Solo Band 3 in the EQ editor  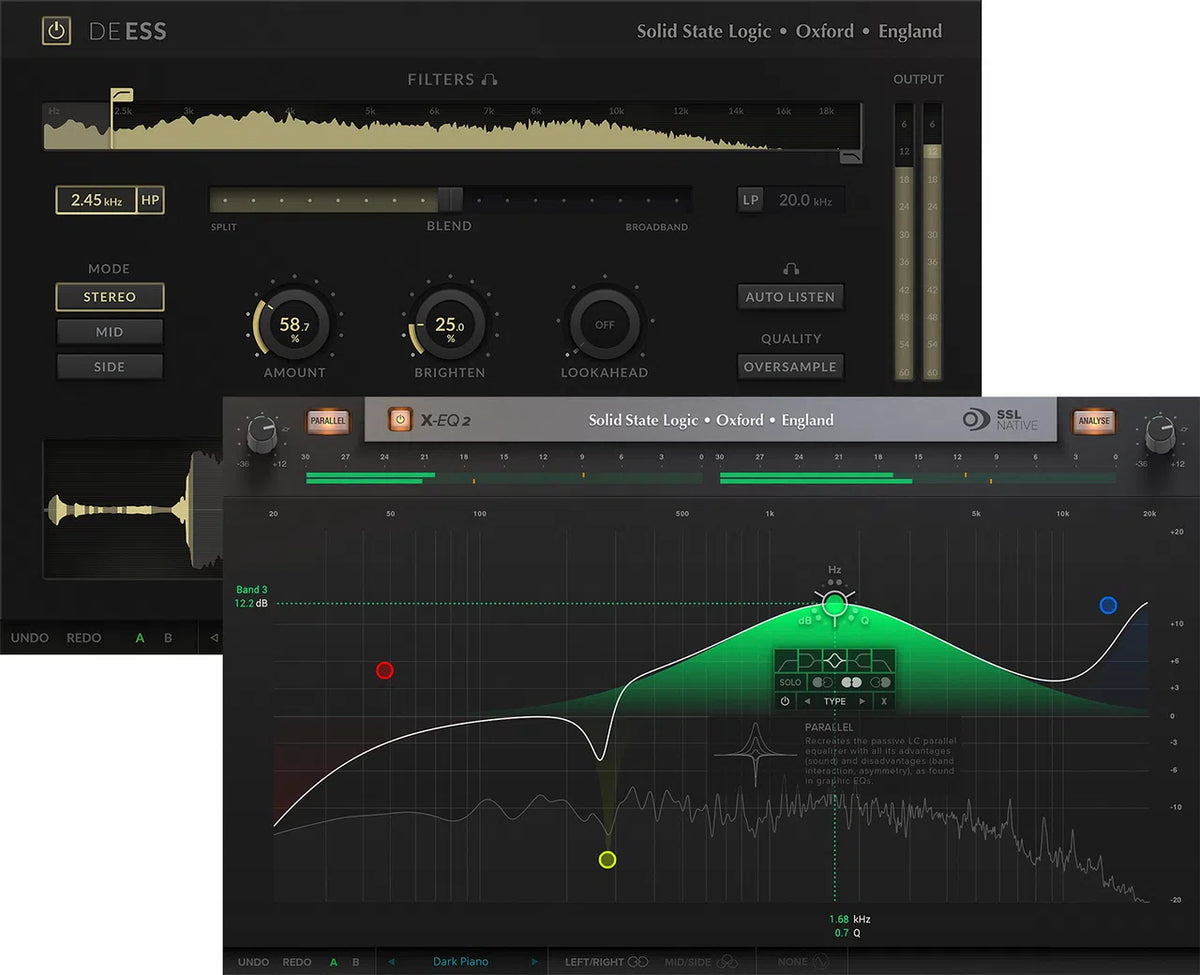coord(790,681)
